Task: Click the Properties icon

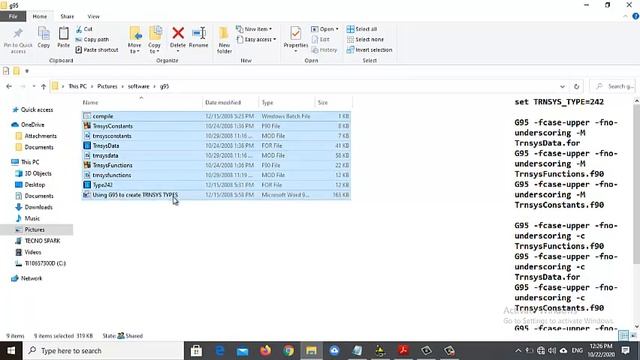Action: [x=296, y=33]
